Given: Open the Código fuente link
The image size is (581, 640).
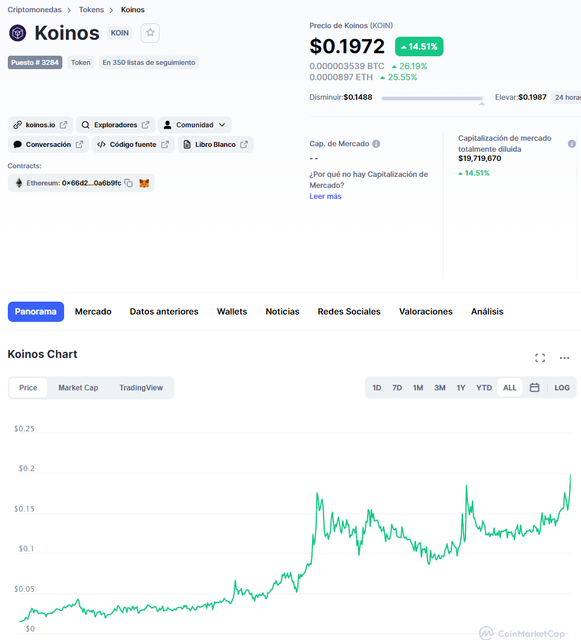Looking at the screenshot, I should 133,144.
